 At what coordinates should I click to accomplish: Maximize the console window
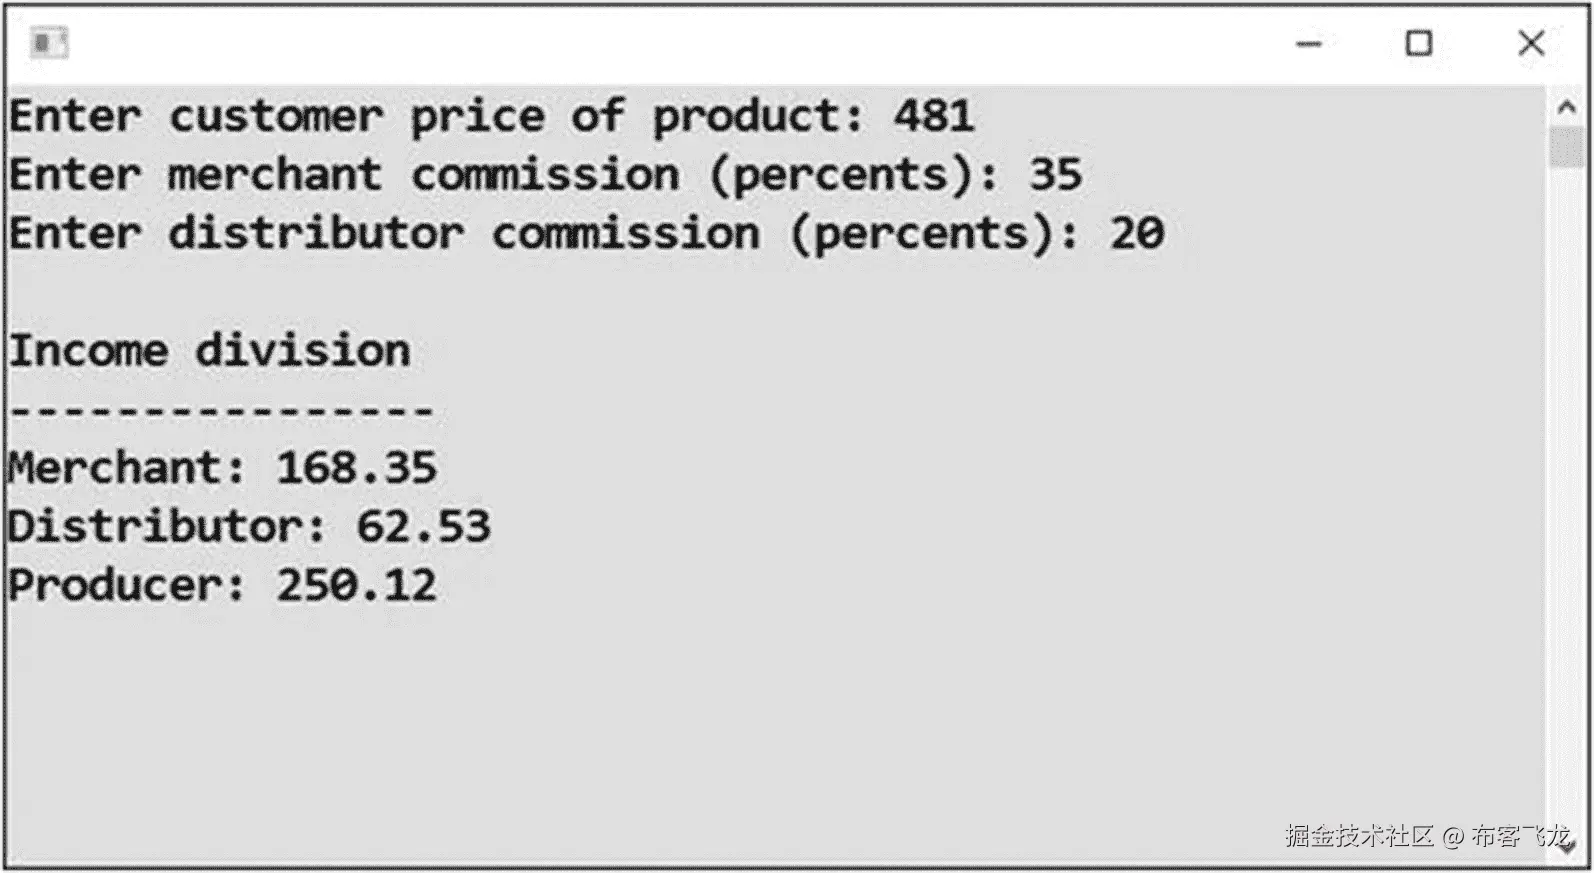click(x=1418, y=43)
